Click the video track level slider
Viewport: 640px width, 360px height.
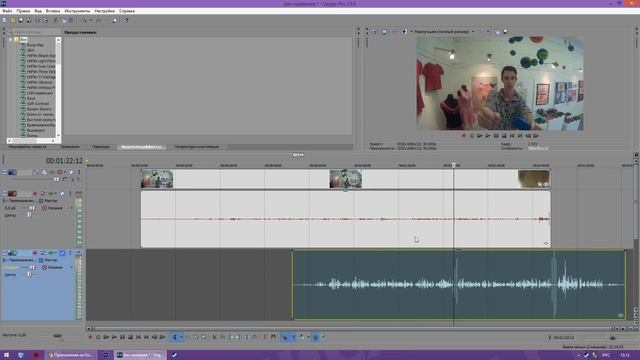56,180
